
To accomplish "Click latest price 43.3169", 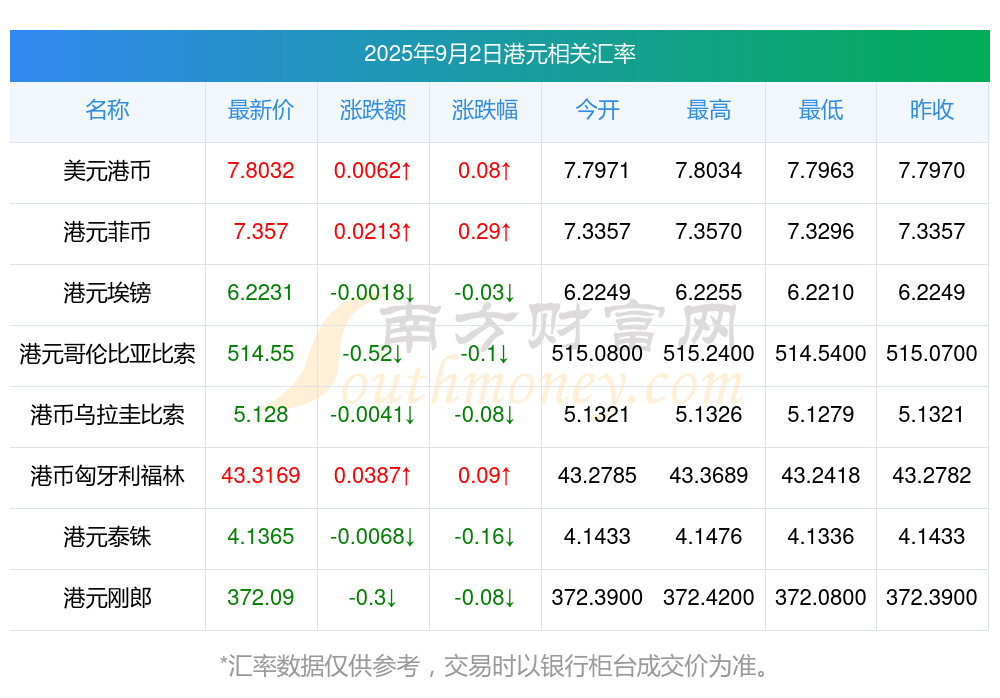I will click(x=261, y=475).
